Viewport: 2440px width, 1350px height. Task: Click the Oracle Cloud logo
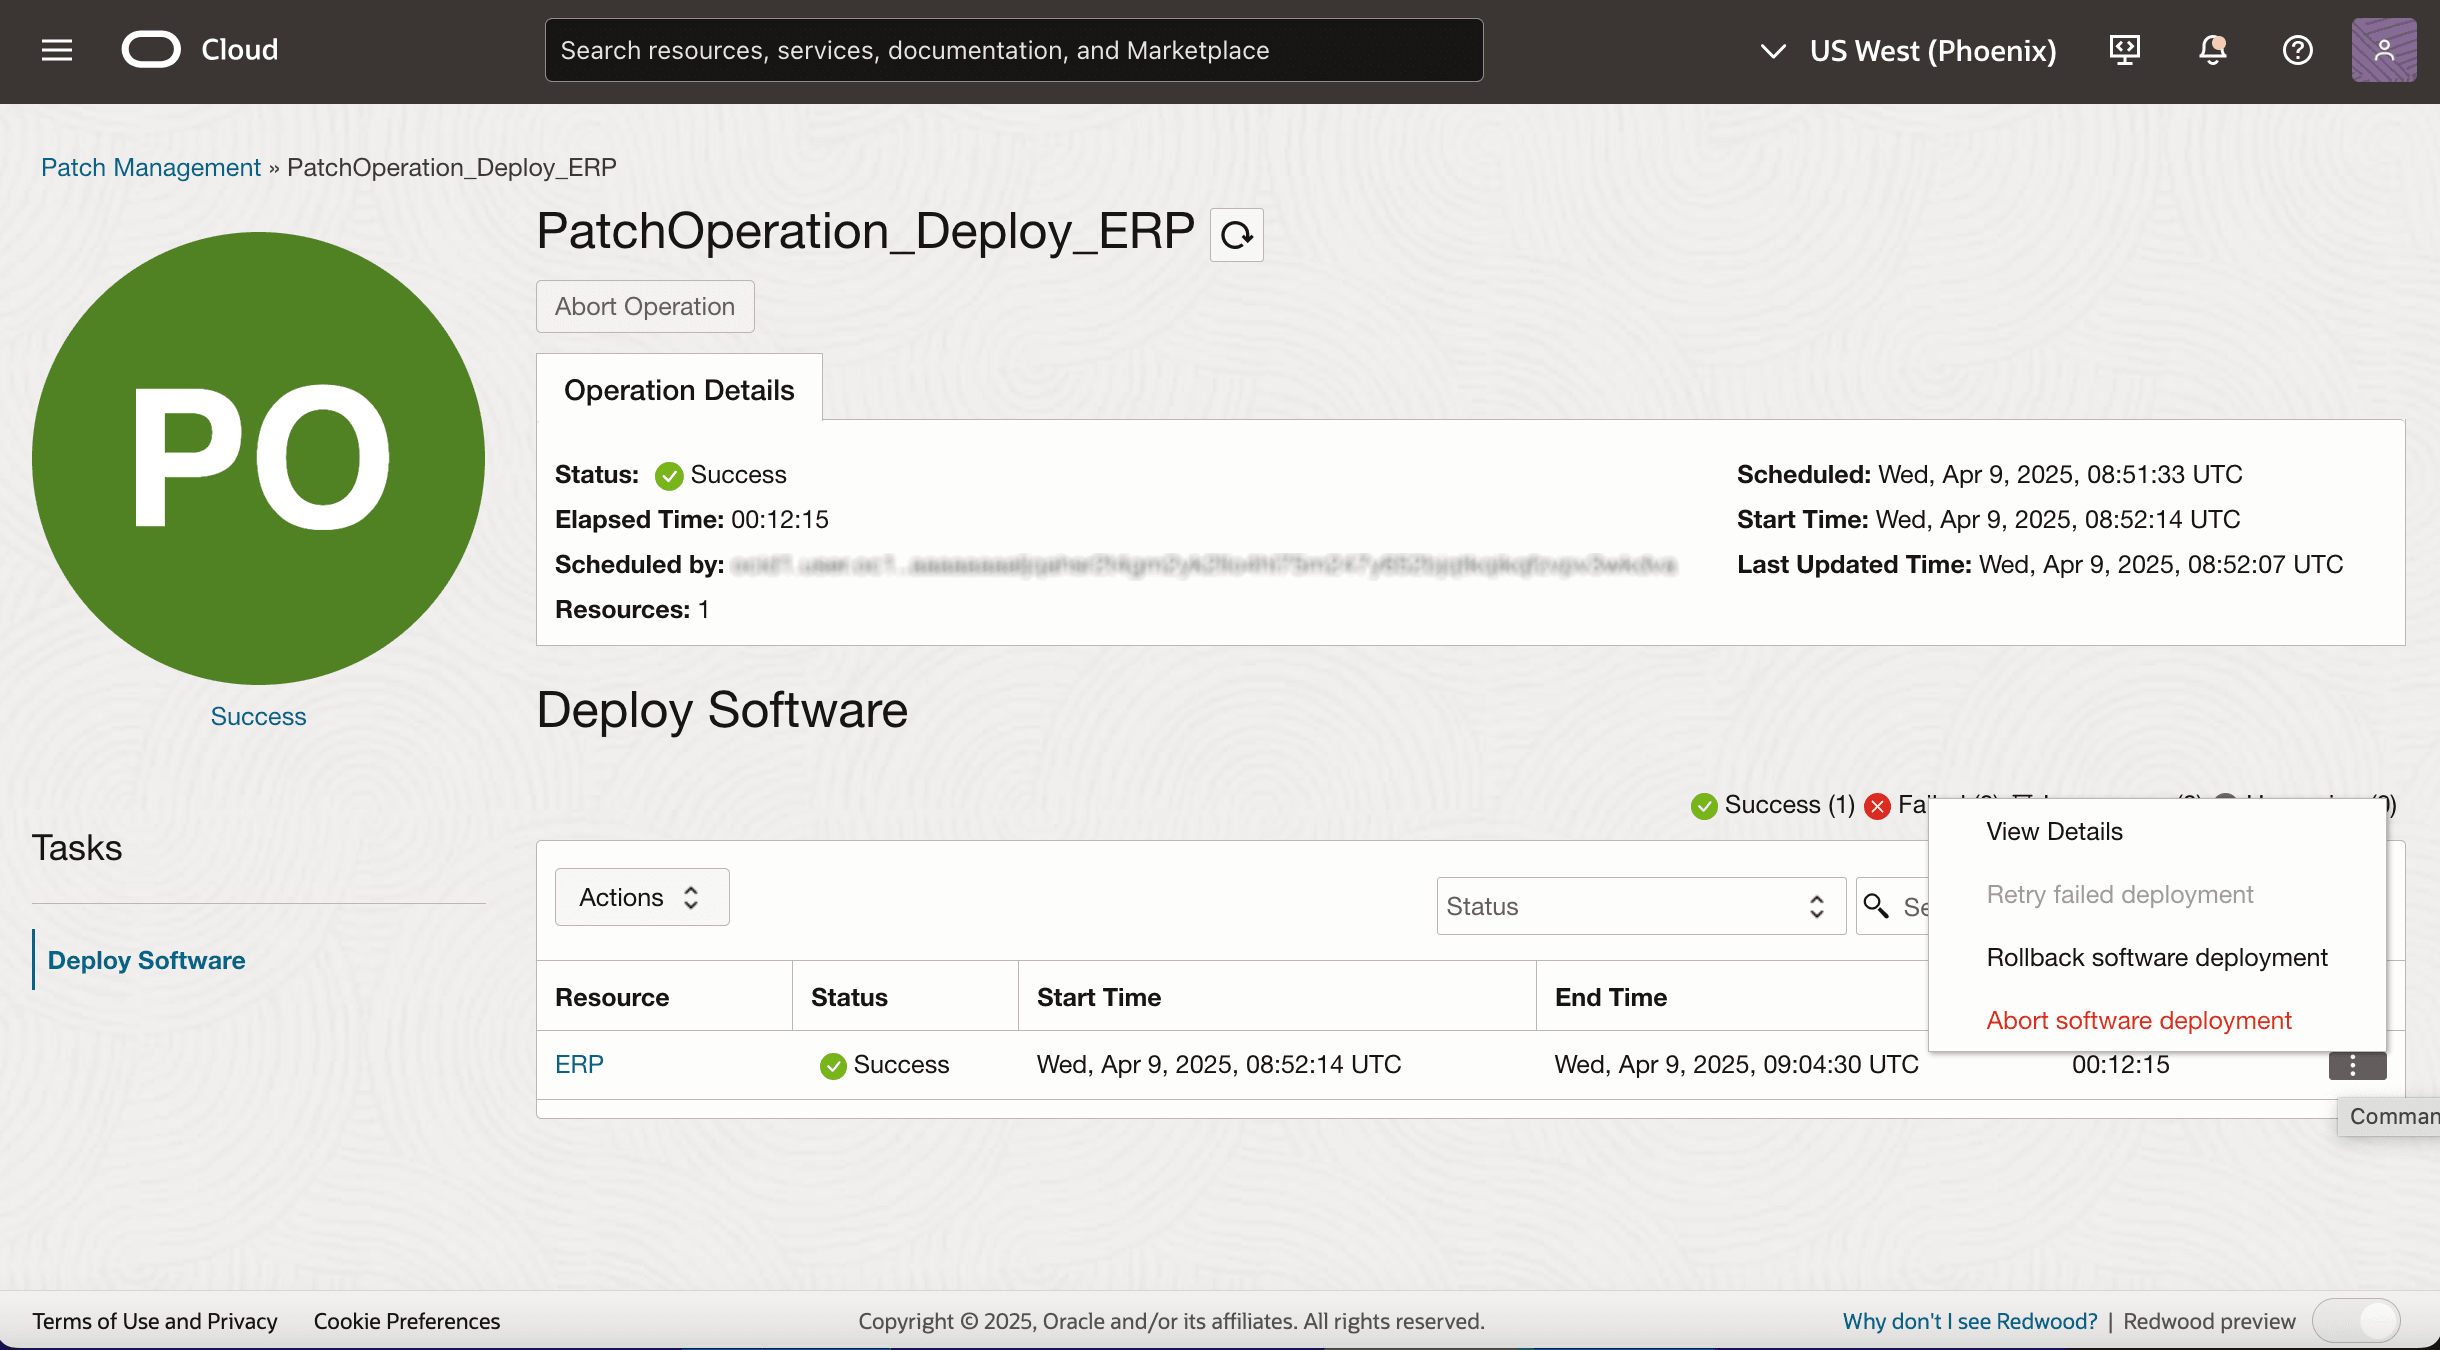(152, 48)
